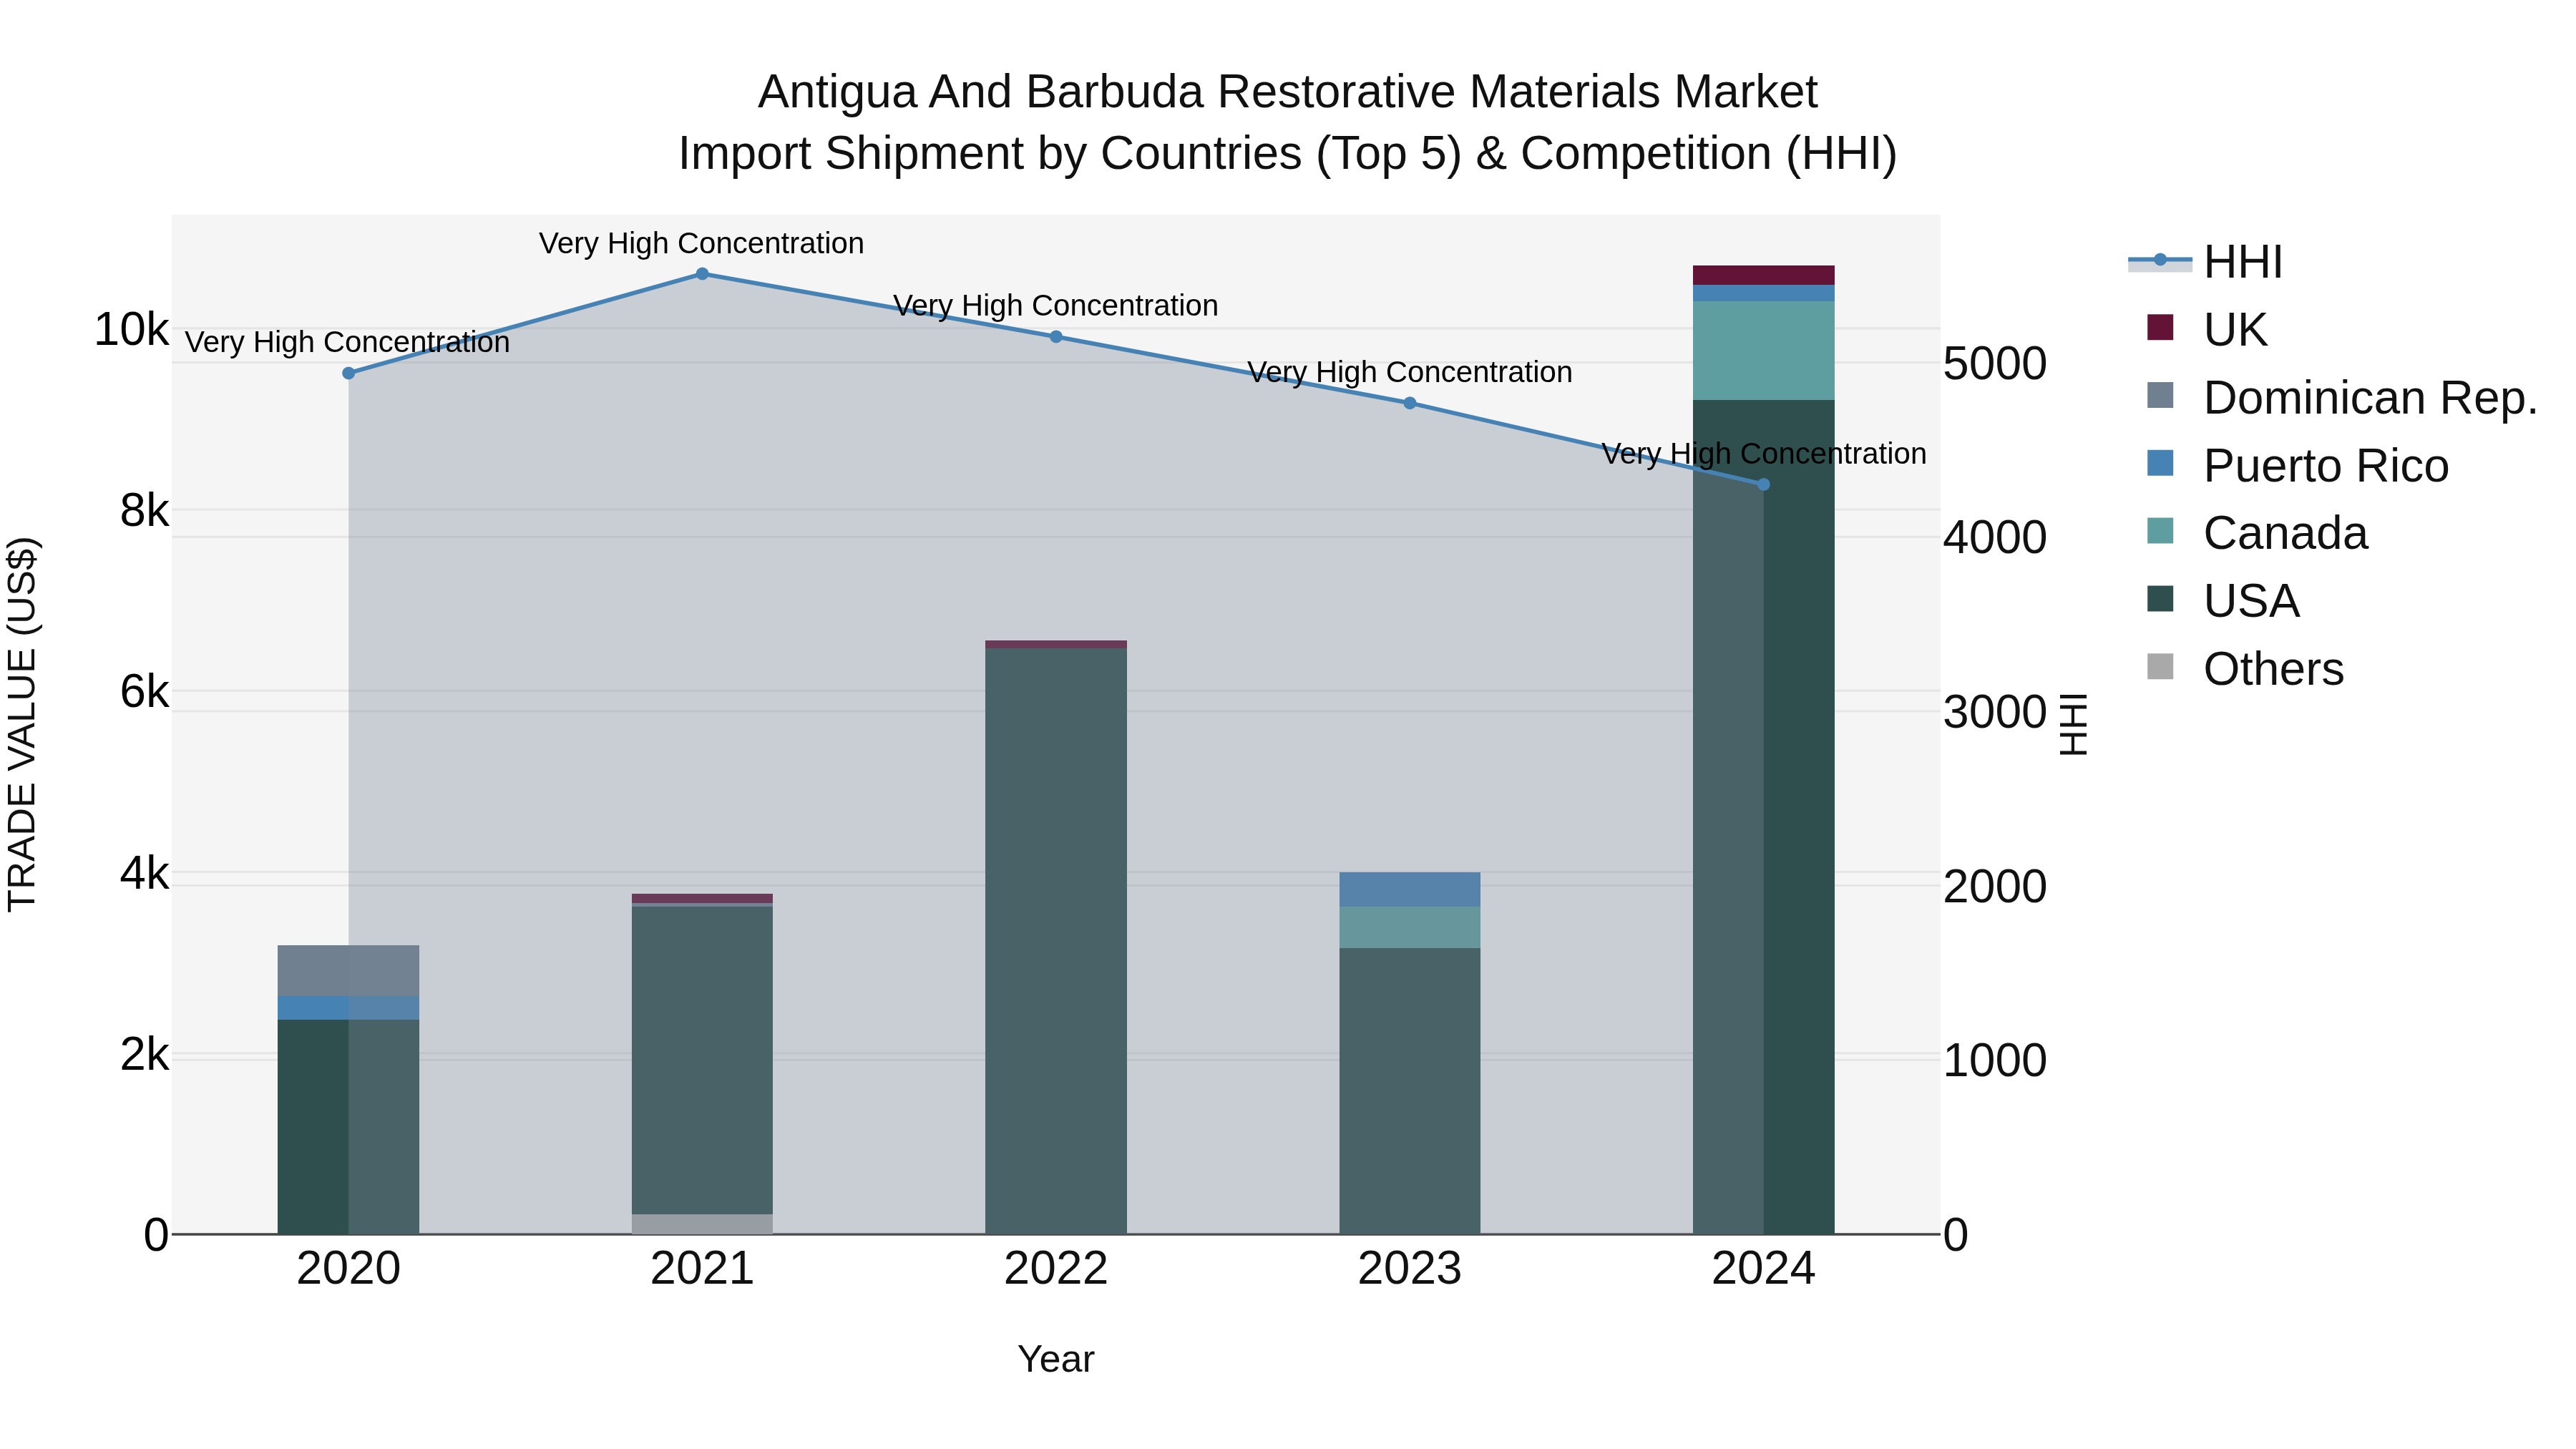
Task: Click the 2021 UK bar segment
Action: pos(702,899)
